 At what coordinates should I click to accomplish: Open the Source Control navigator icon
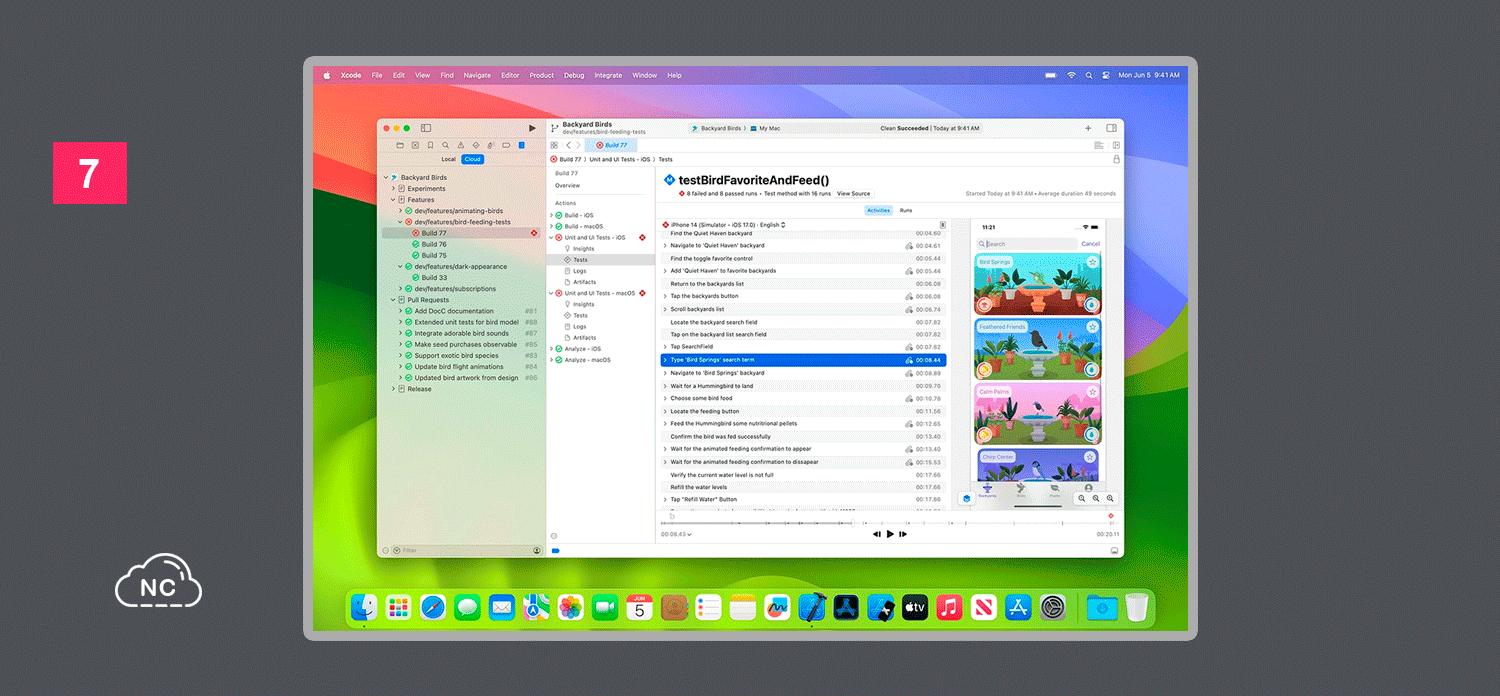pos(415,145)
